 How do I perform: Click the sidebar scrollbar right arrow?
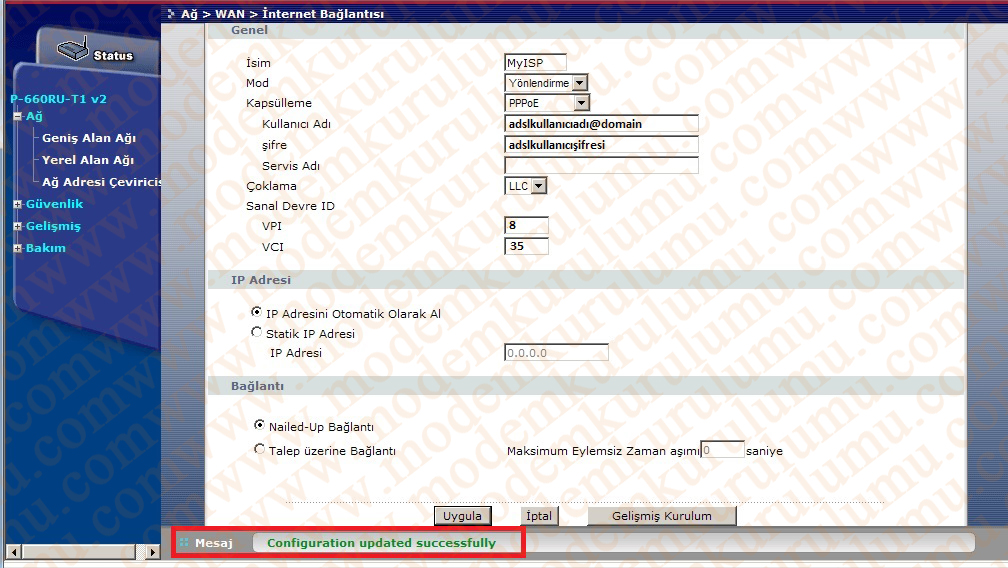(152, 551)
